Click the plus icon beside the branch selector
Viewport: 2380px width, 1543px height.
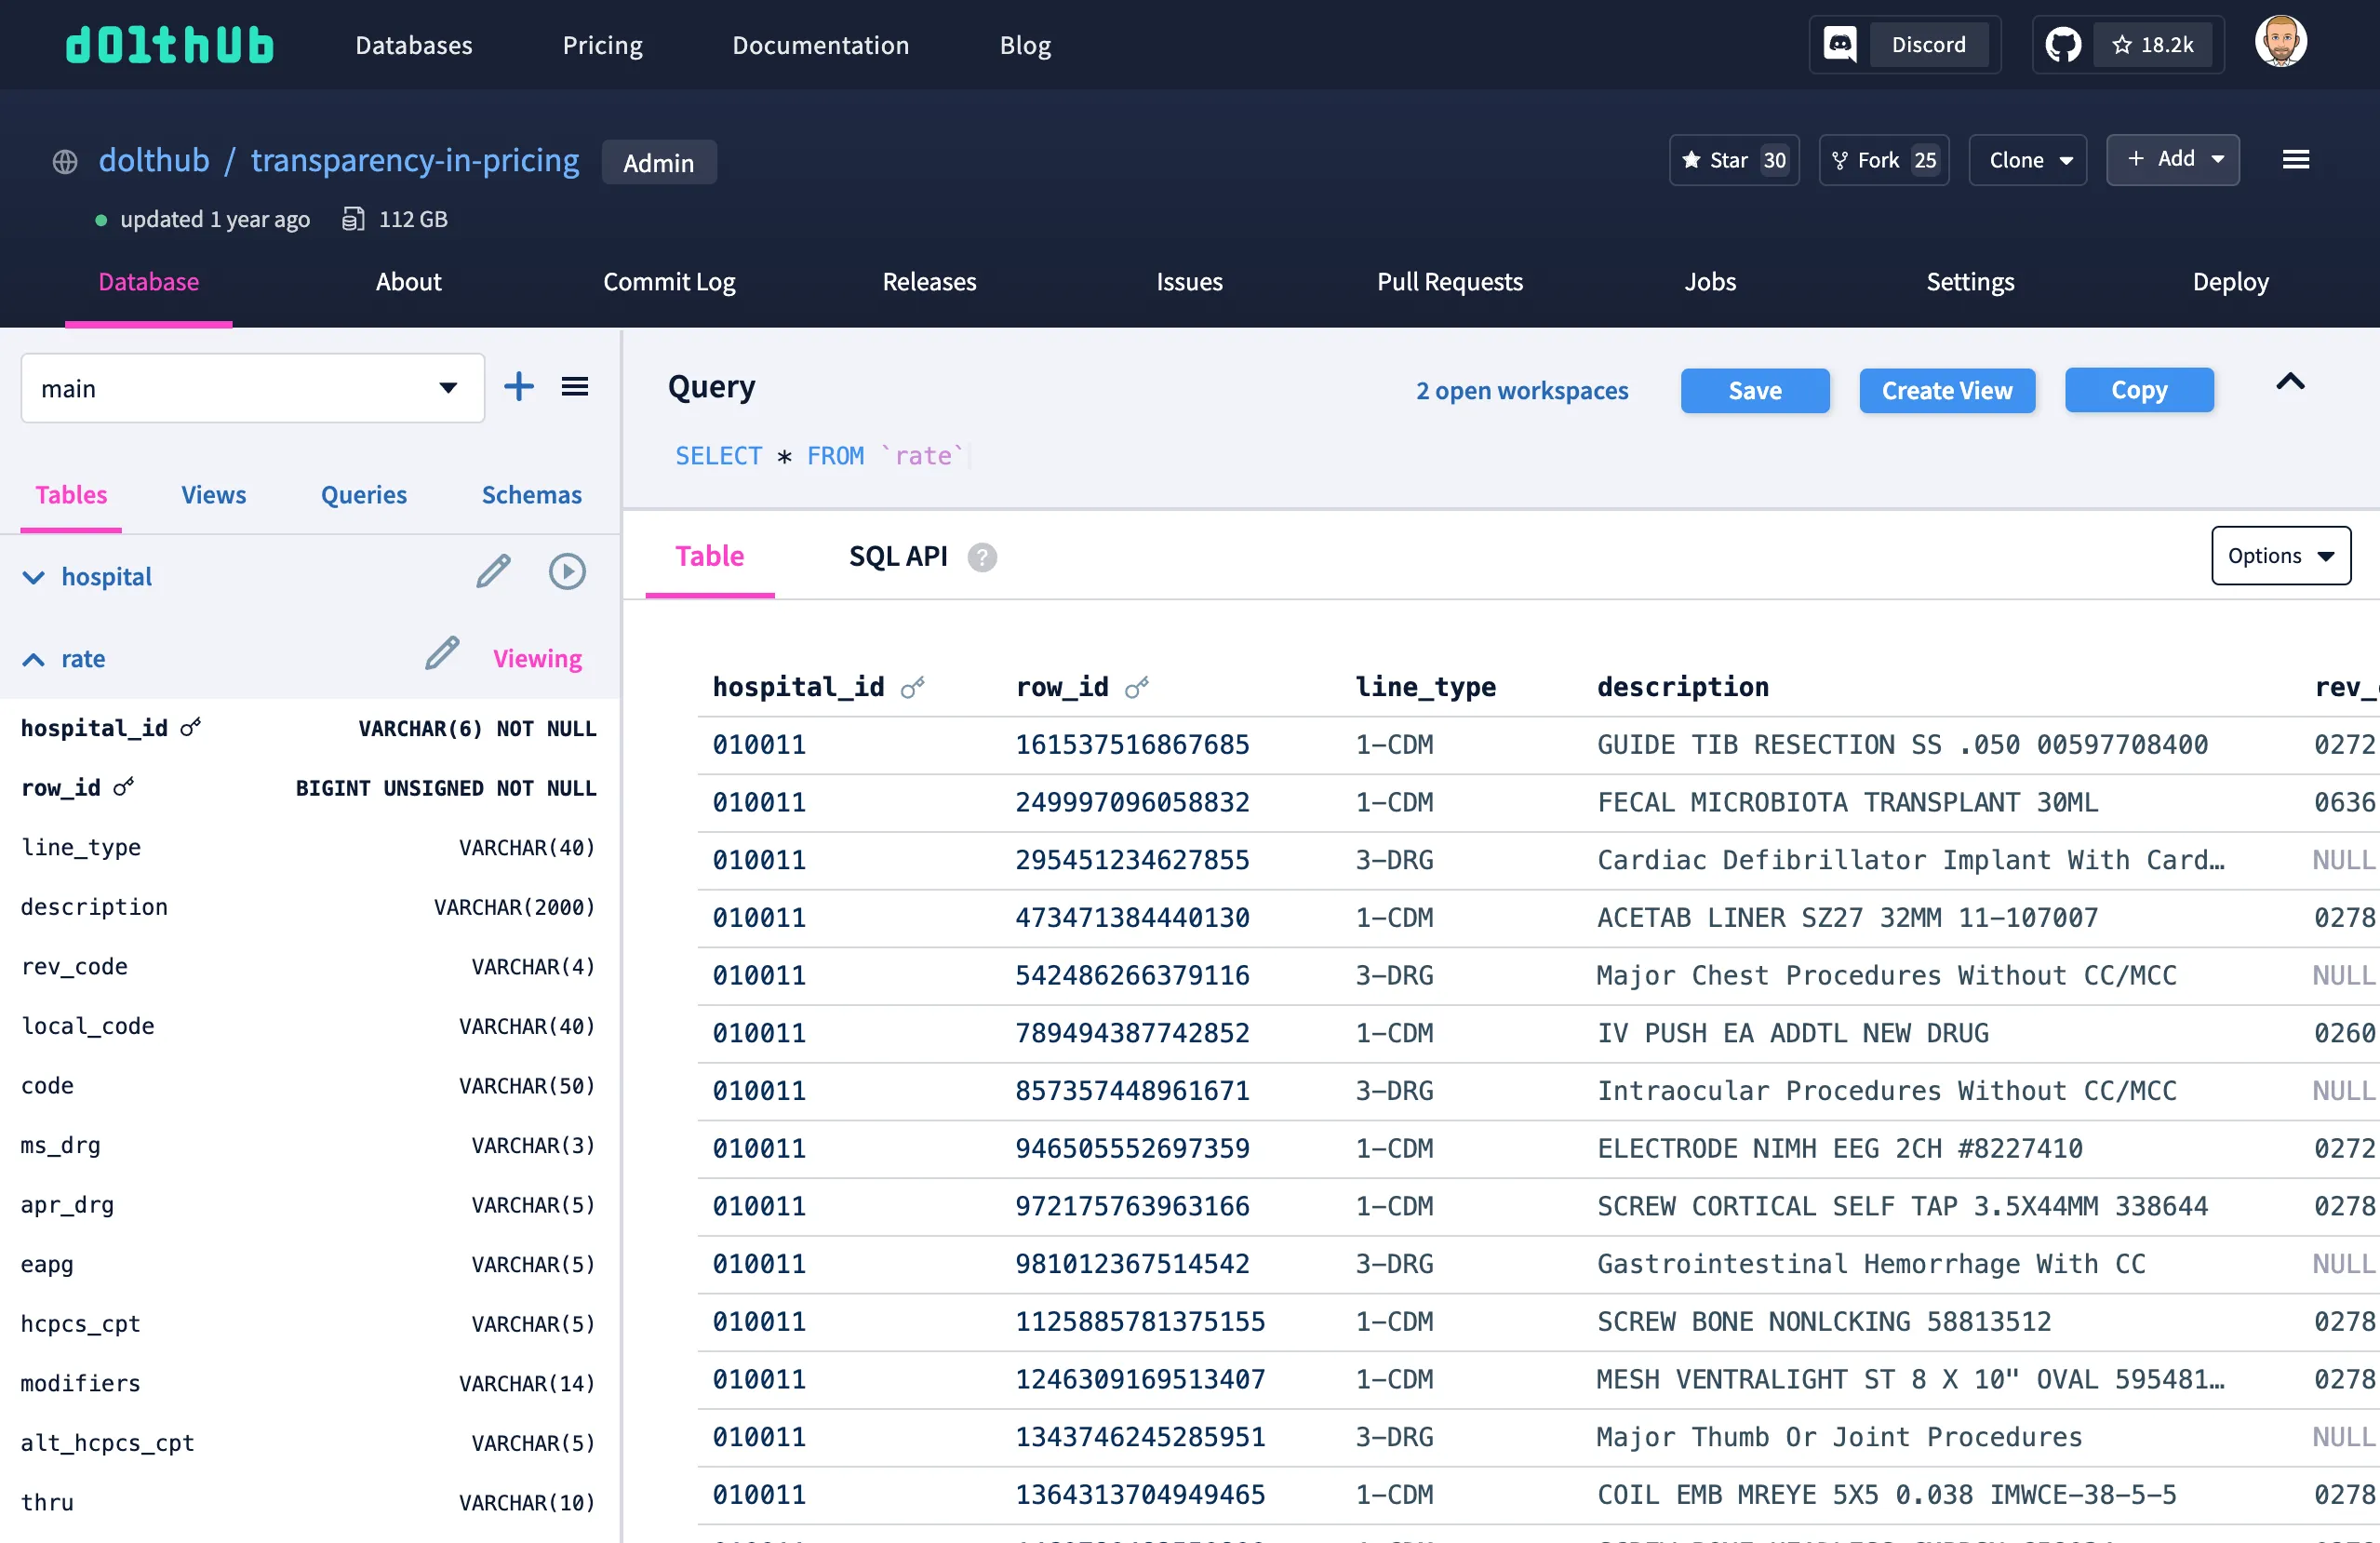pos(519,387)
